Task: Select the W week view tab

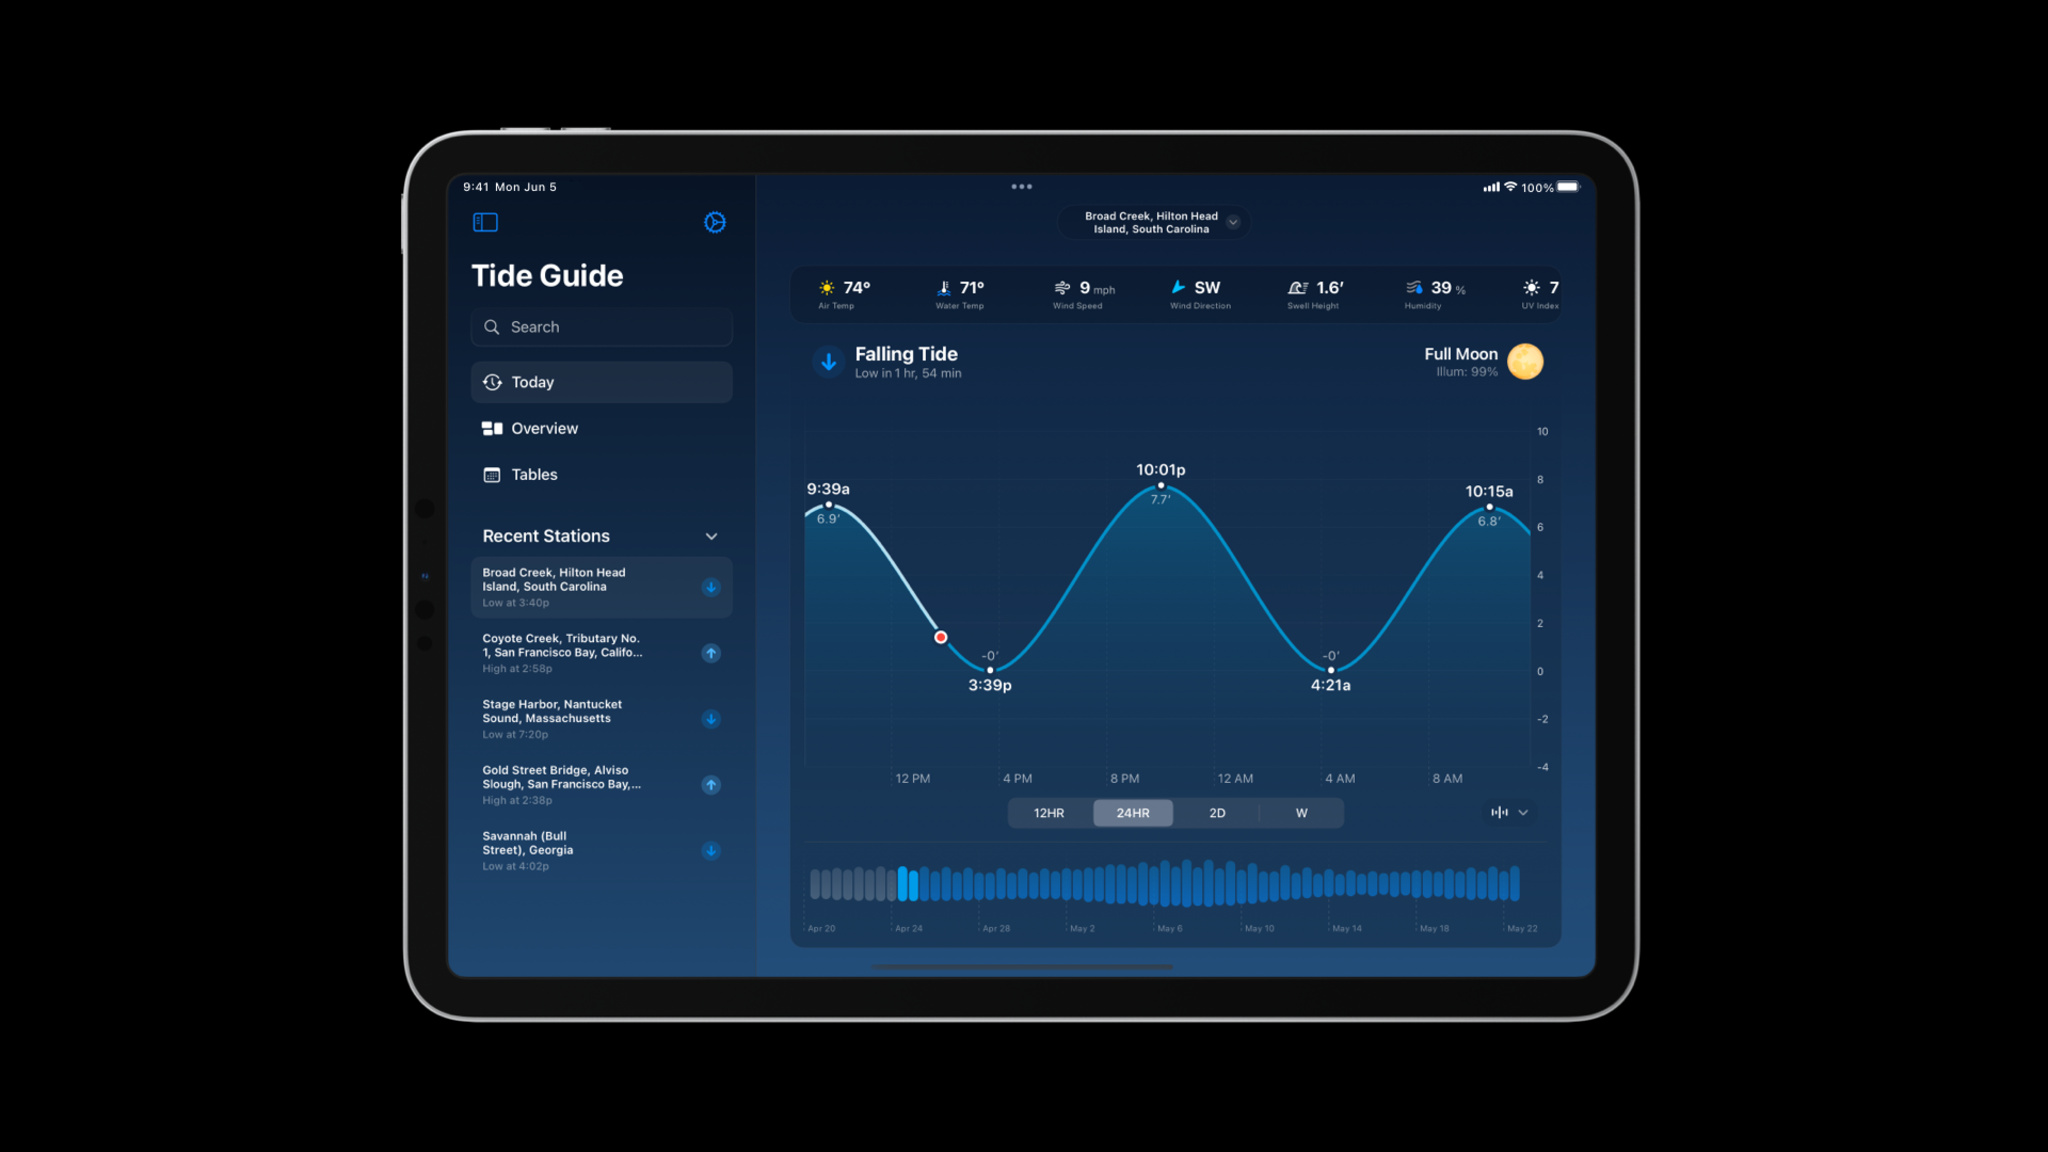Action: click(x=1301, y=812)
